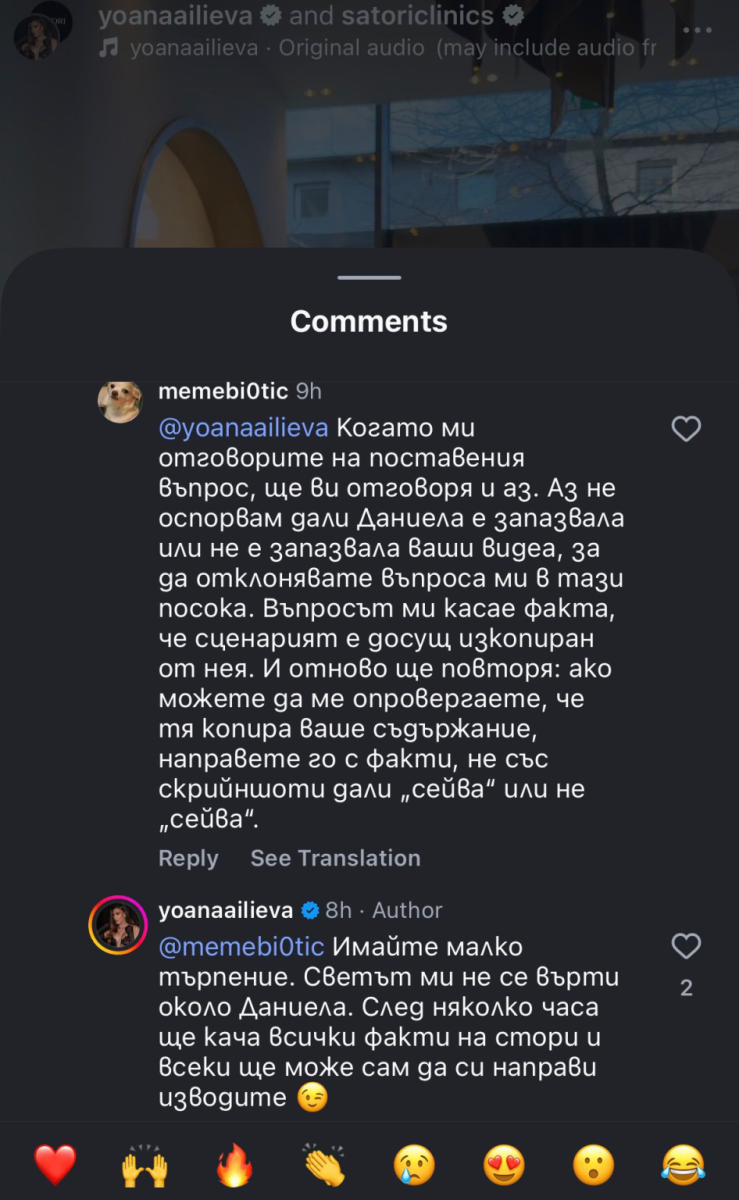
Task: React with the heart-eyes emoji
Action: (501, 1163)
